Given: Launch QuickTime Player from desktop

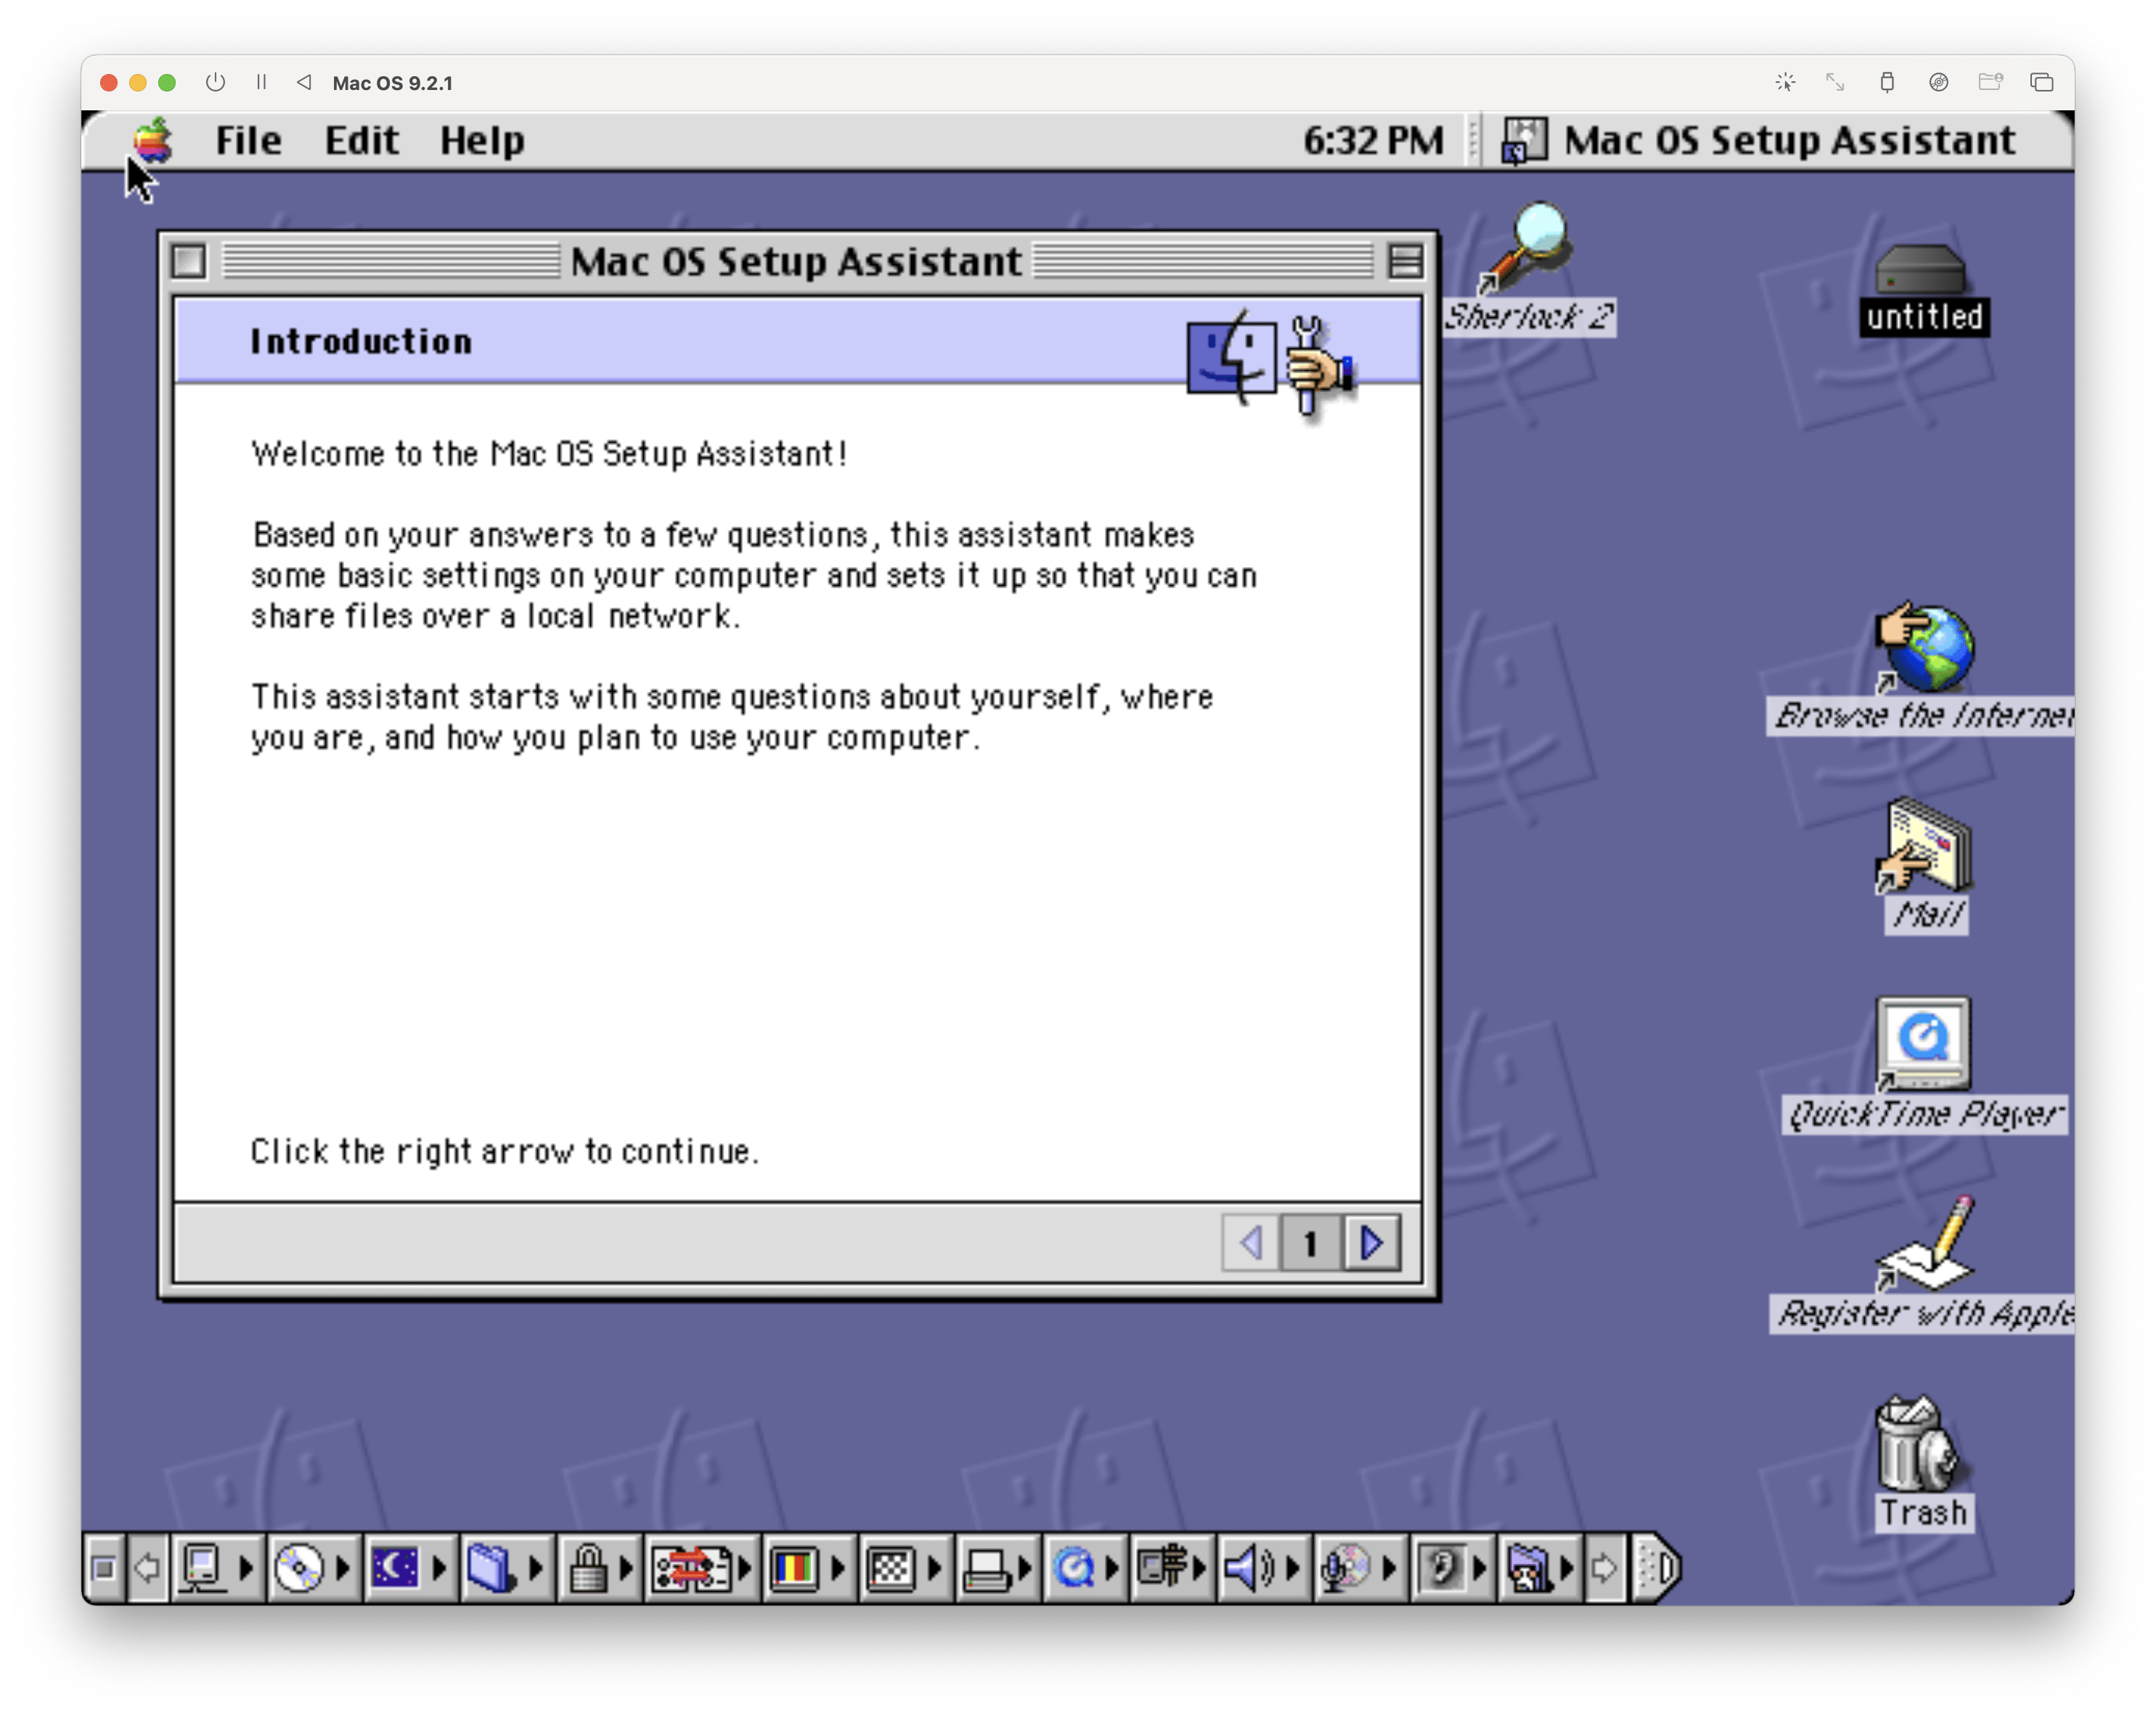Looking at the screenshot, I should [1923, 1044].
